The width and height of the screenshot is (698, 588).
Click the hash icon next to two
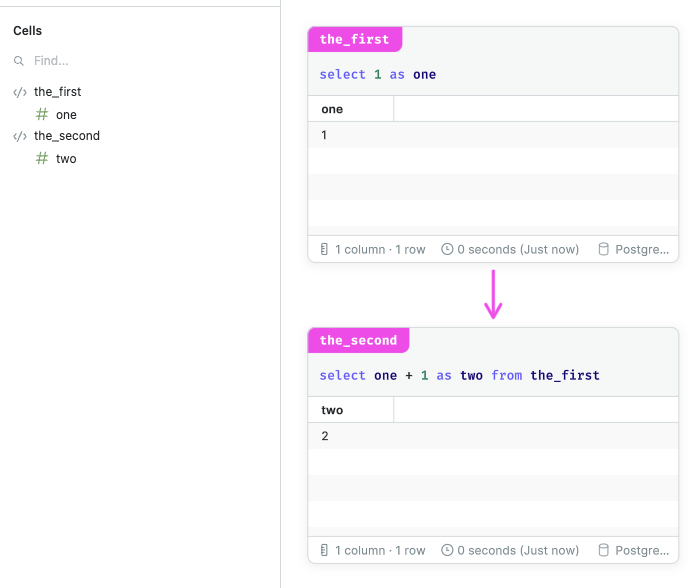[x=42, y=158]
